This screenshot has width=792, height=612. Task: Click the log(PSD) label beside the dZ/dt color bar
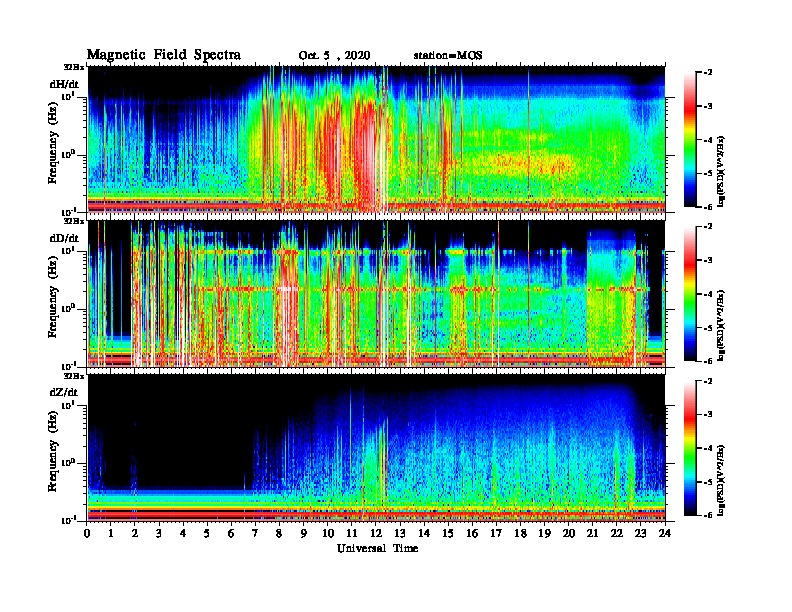coord(722,479)
